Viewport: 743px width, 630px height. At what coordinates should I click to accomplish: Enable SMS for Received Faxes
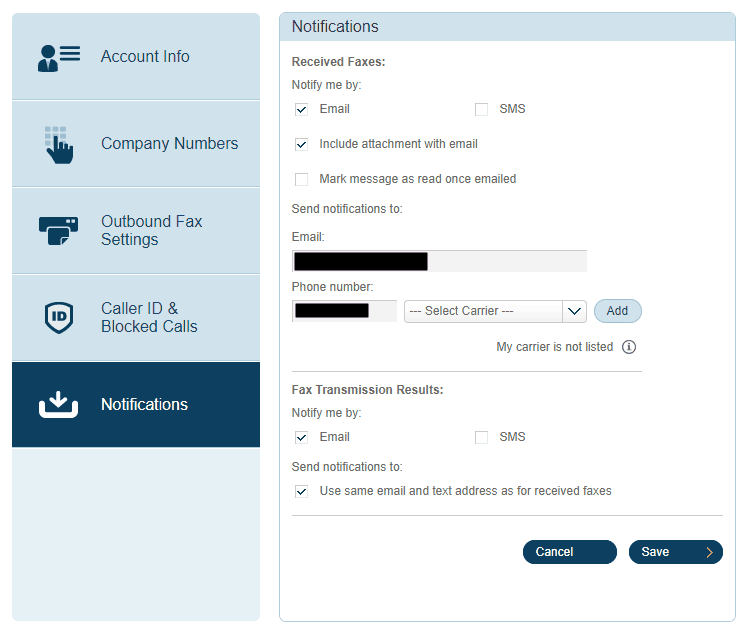[x=481, y=109]
